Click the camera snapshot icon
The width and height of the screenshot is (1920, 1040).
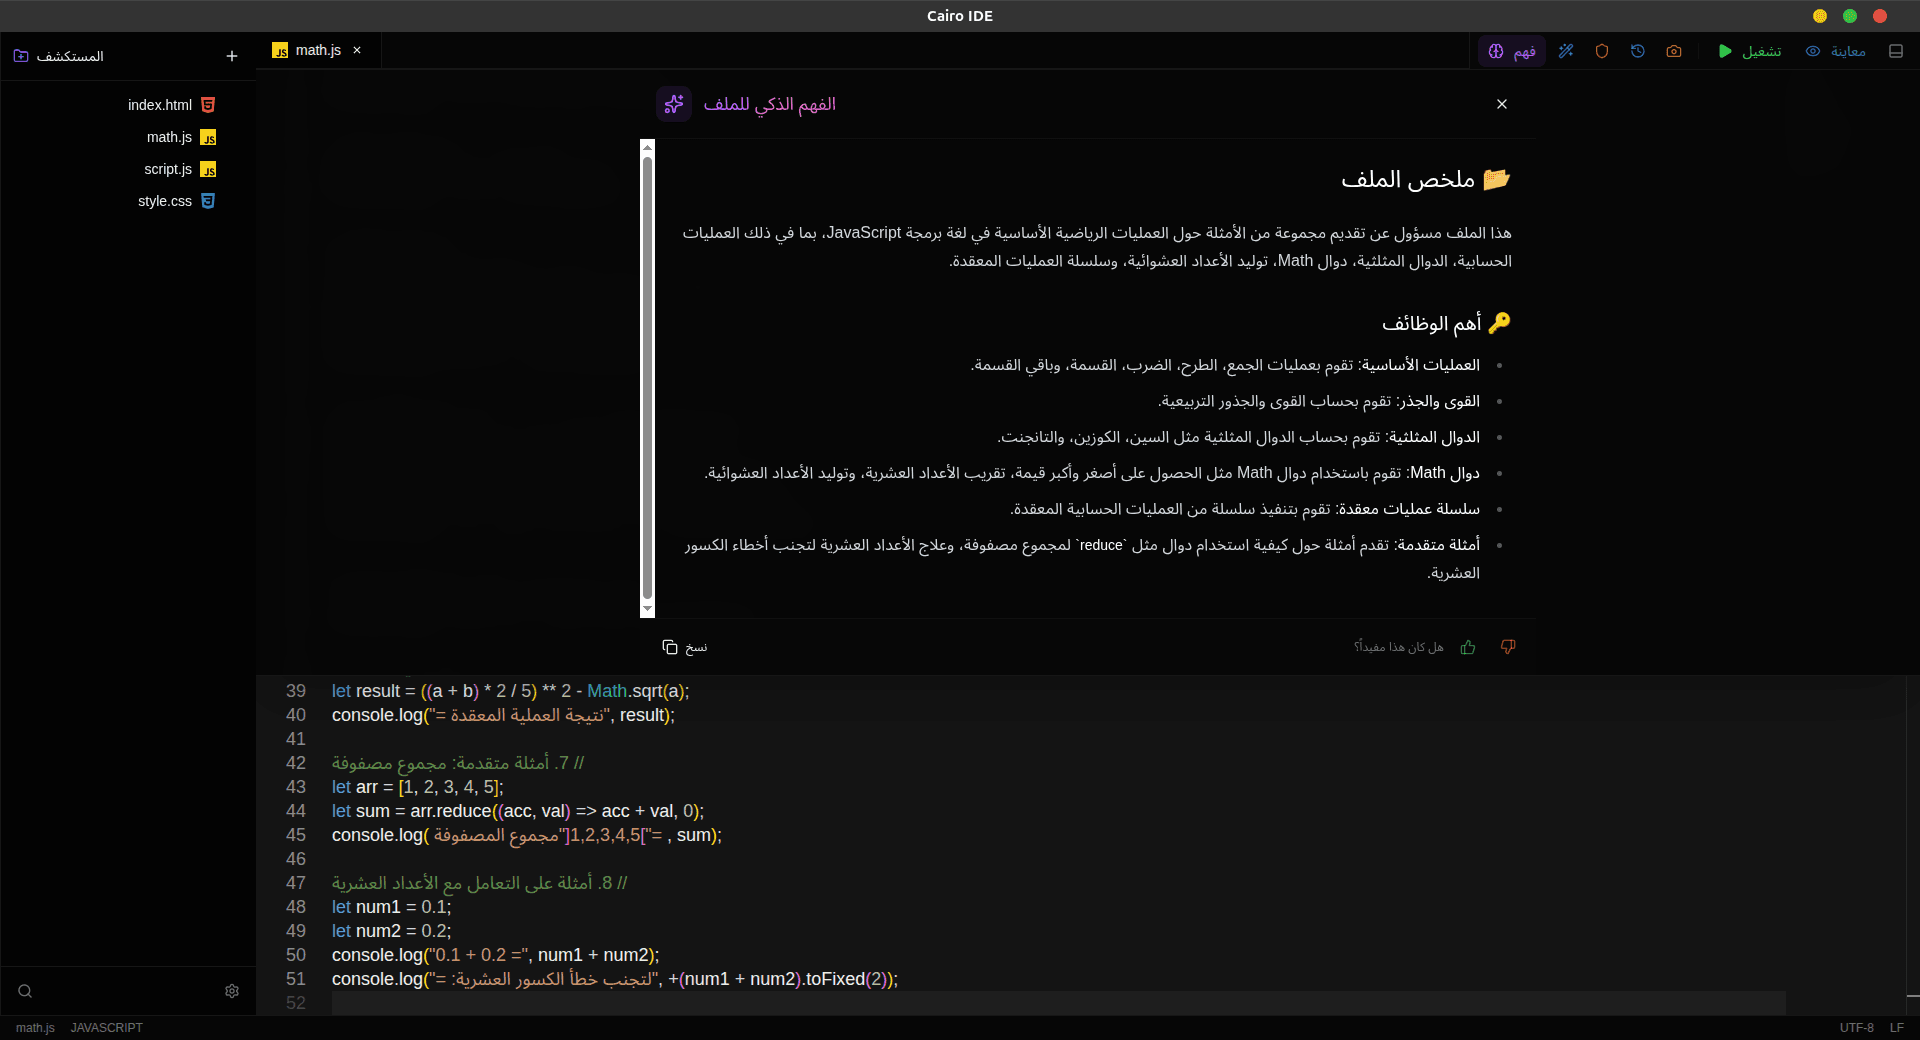pos(1674,51)
